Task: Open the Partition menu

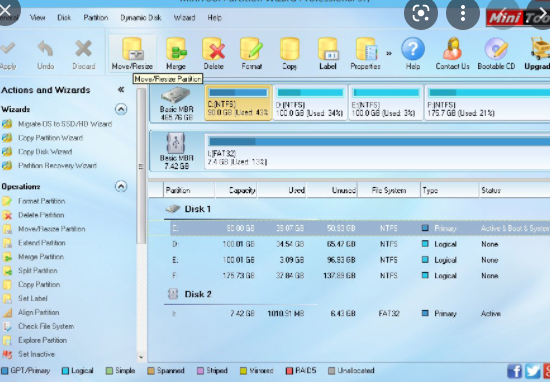Action: coord(96,18)
